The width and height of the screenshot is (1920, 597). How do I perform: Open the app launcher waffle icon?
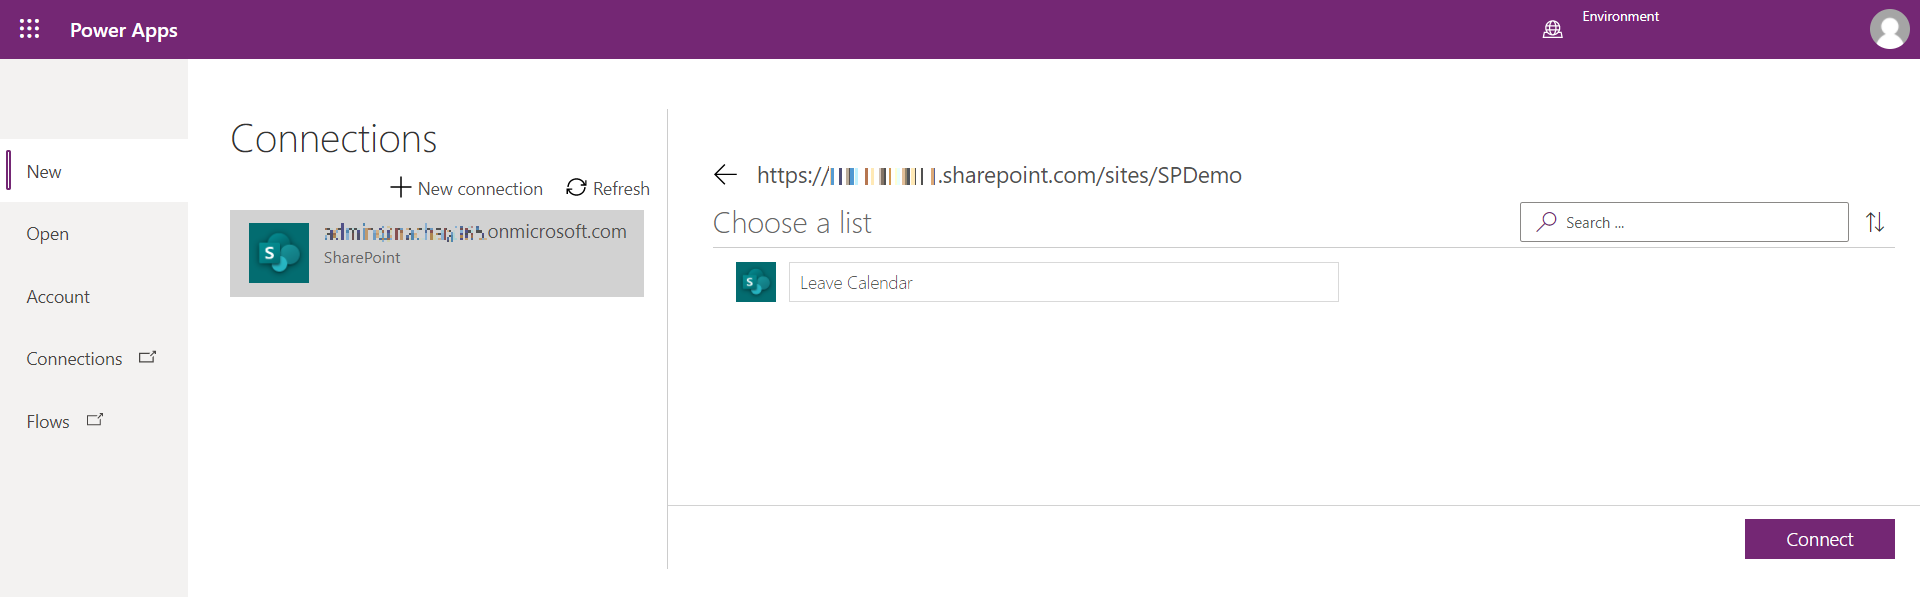[x=30, y=29]
